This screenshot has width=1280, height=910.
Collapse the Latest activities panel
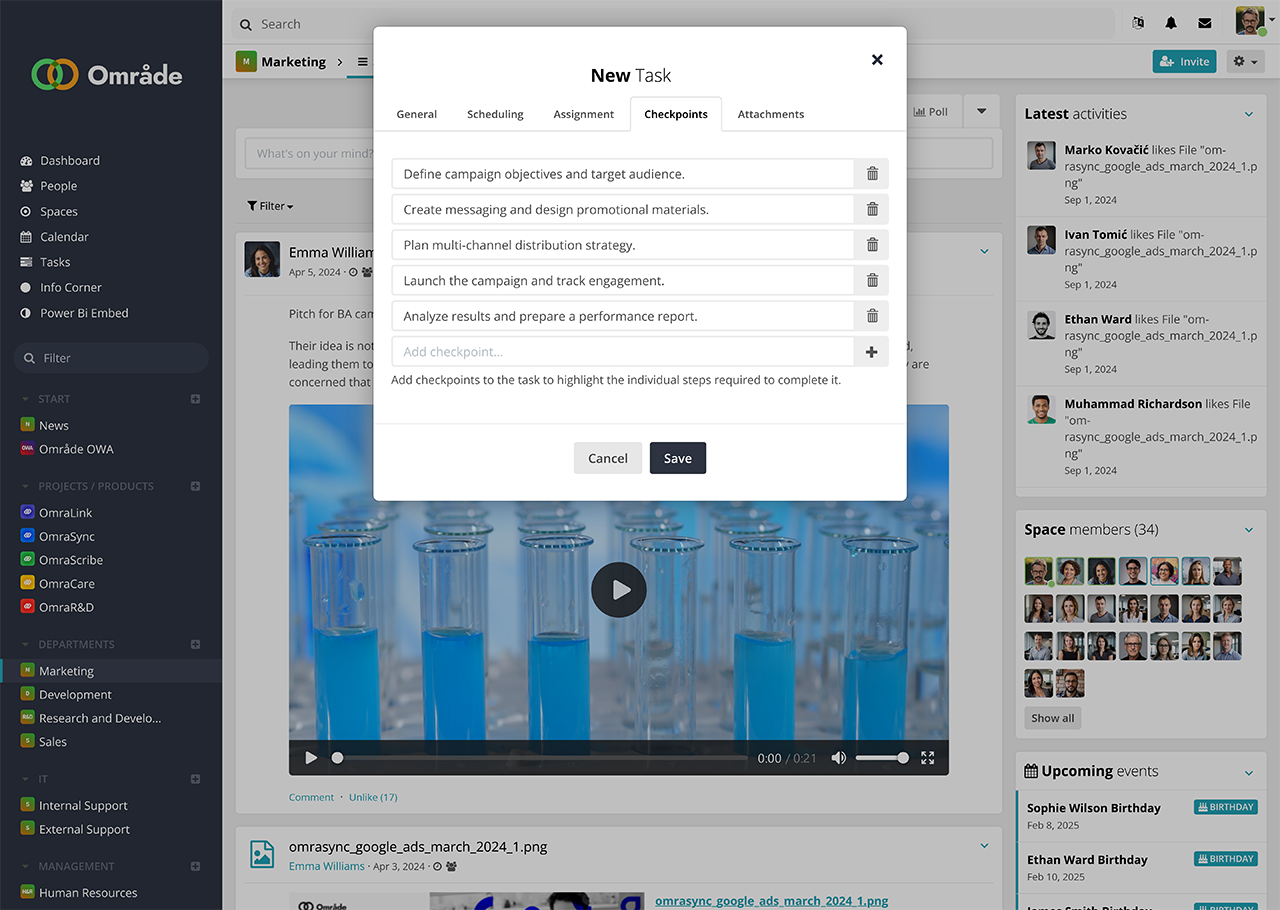coord(1249,114)
